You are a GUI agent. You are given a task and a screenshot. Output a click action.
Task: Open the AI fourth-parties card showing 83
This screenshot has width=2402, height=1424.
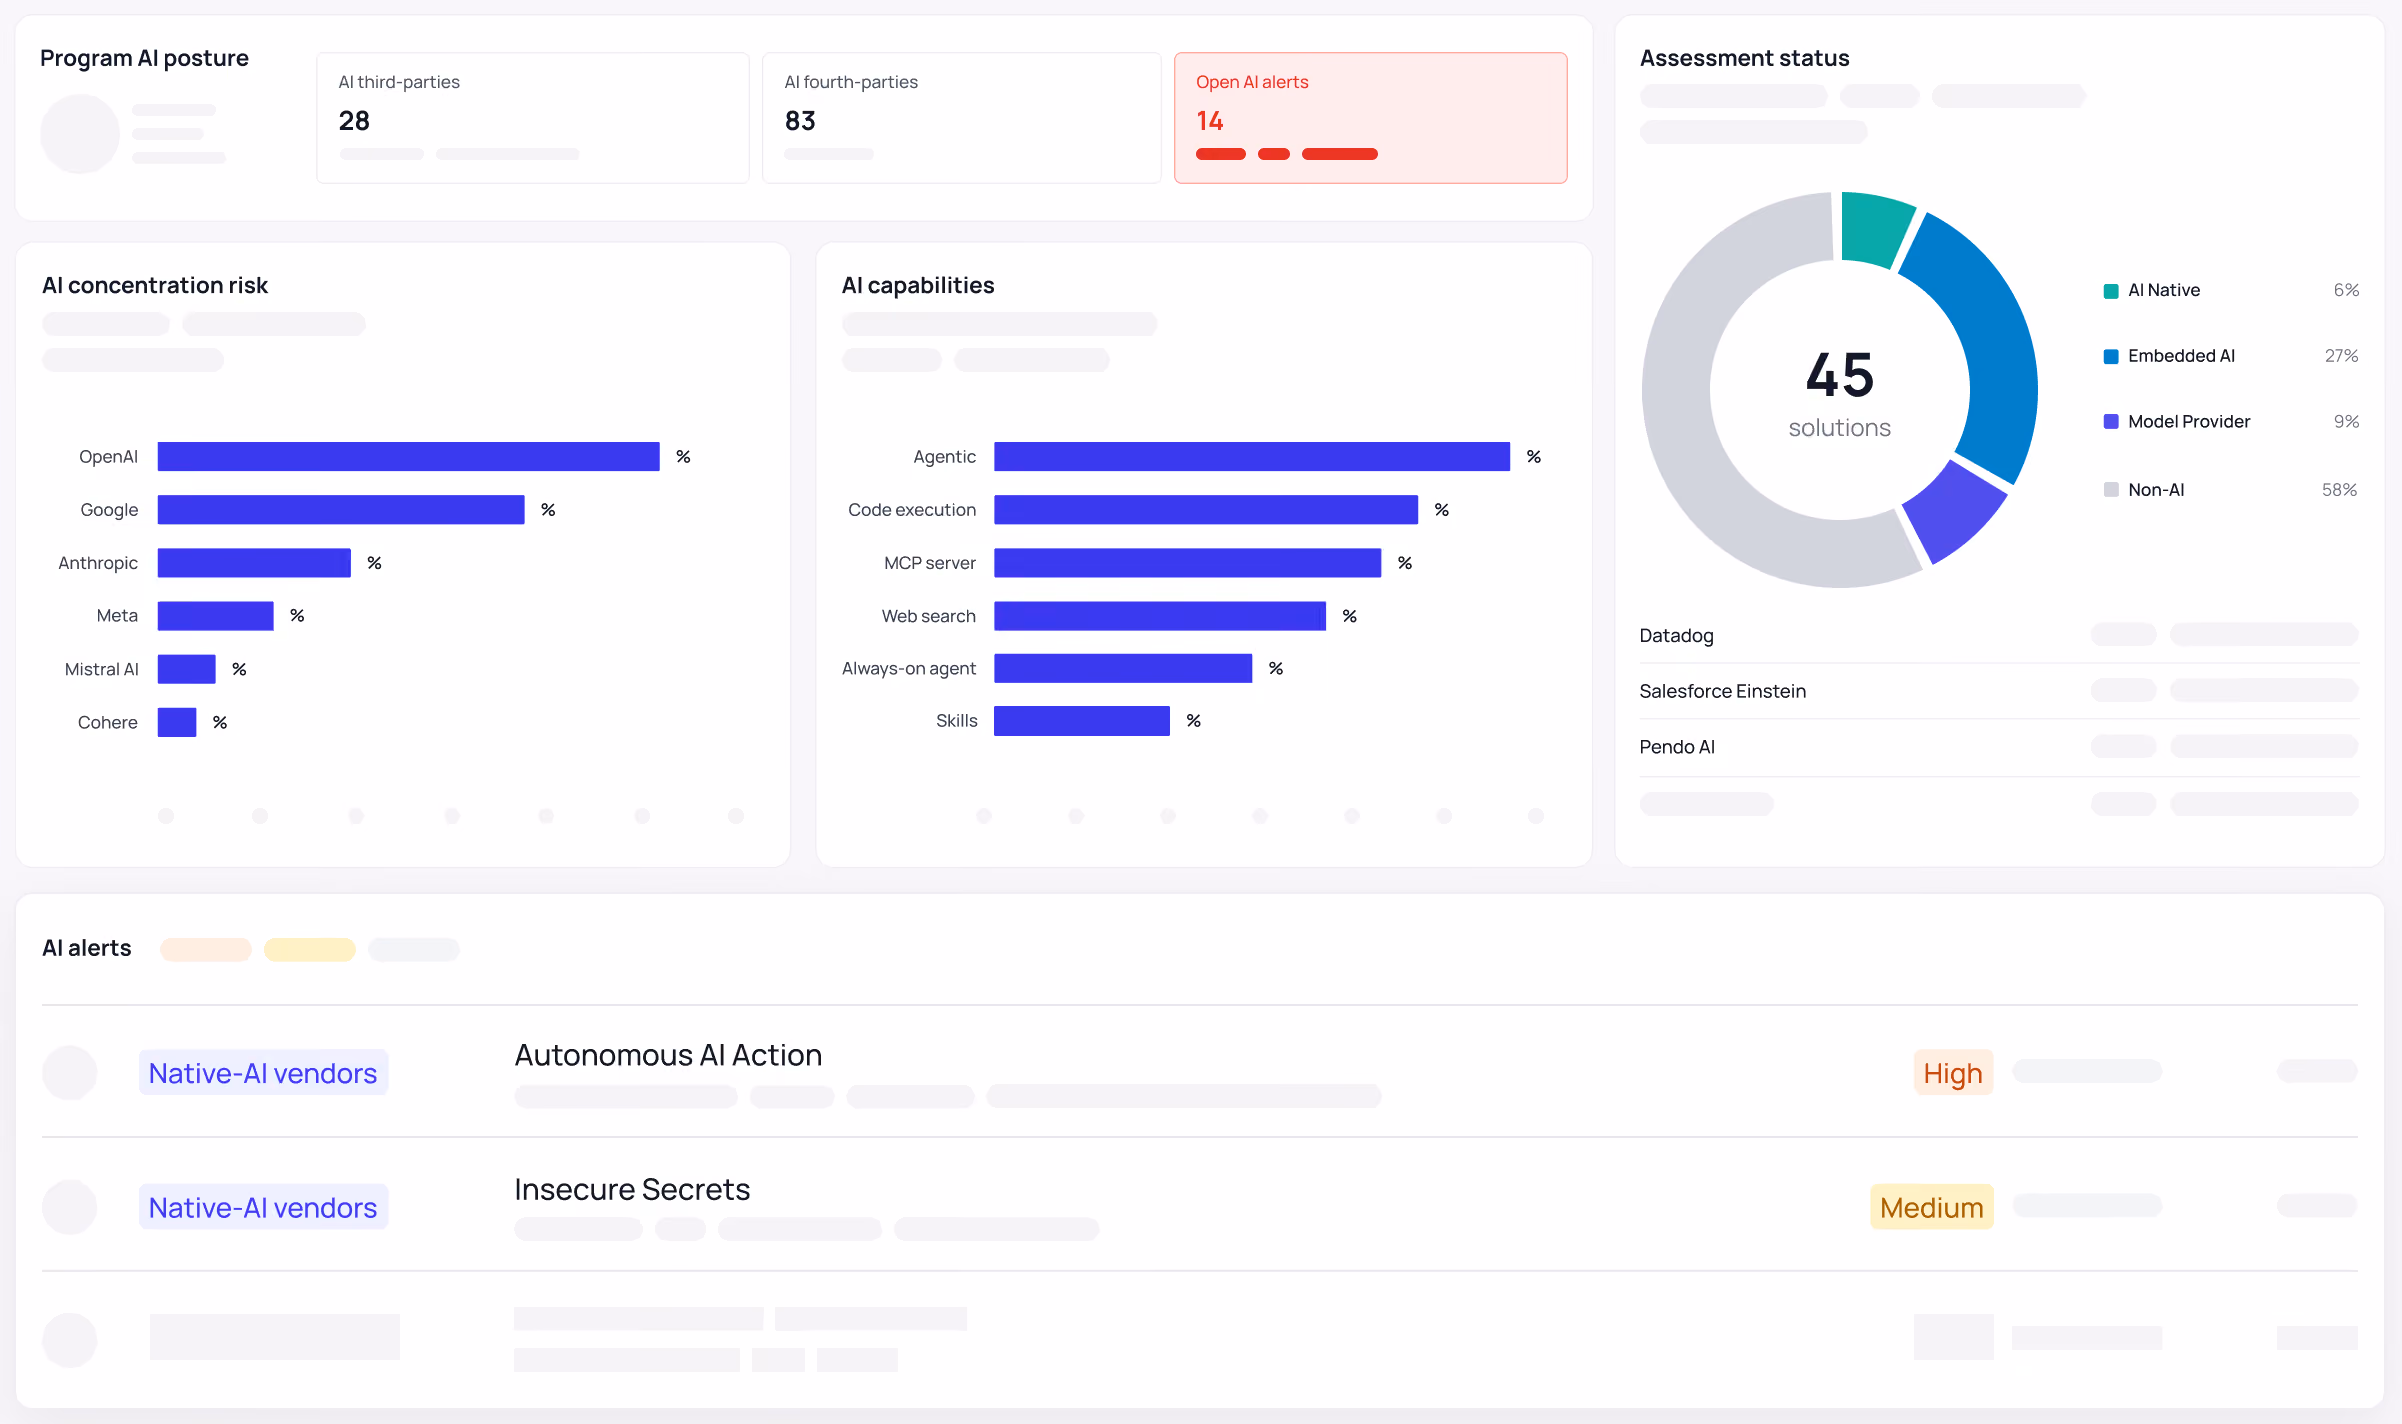point(962,118)
